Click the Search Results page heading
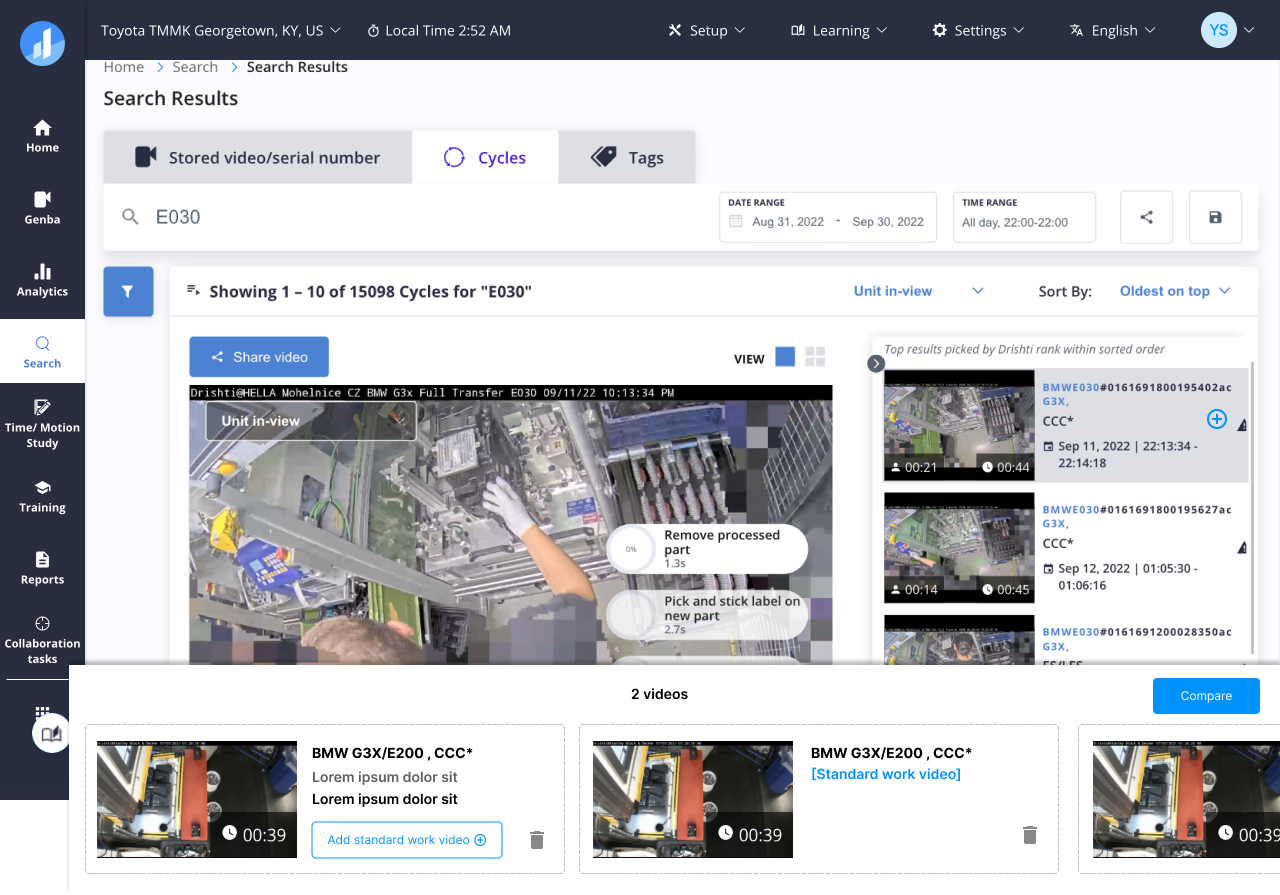1280x895 pixels. [x=171, y=98]
